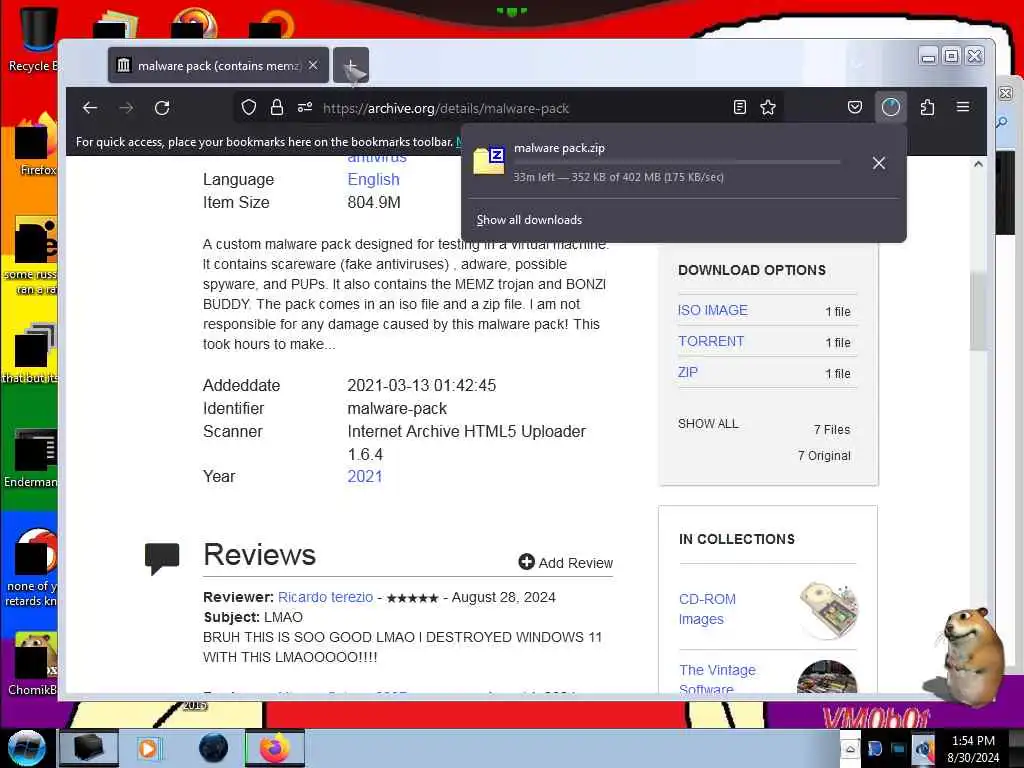Image resolution: width=1024 pixels, height=768 pixels.
Task: Close the malware pack tab
Action: click(x=313, y=65)
